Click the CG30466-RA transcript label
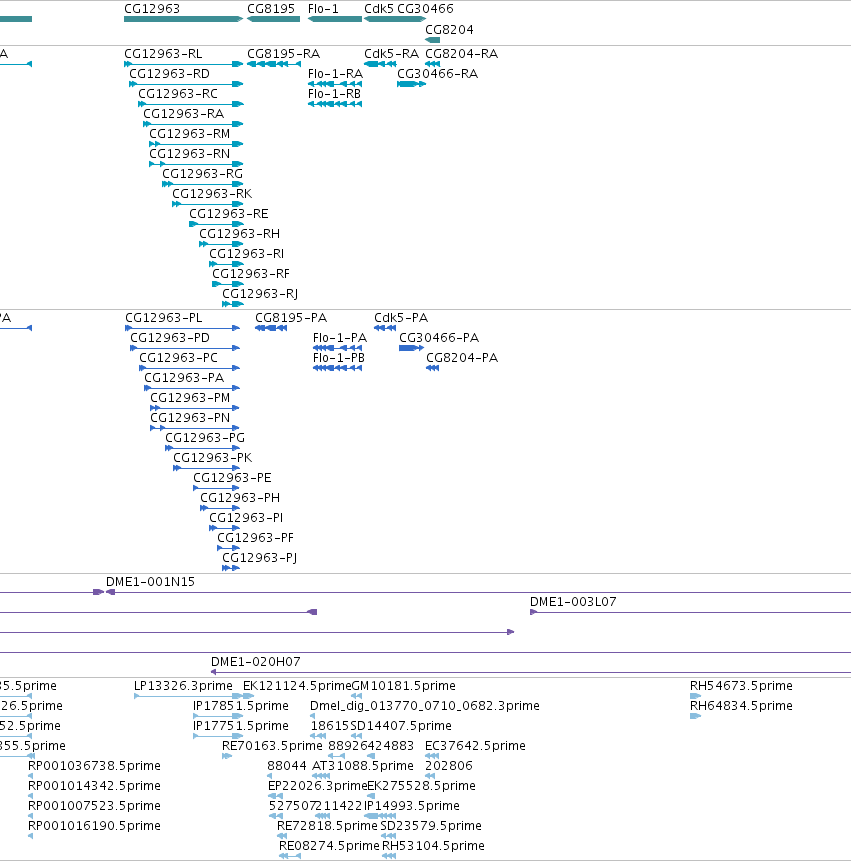This screenshot has width=851, height=861. (438, 74)
